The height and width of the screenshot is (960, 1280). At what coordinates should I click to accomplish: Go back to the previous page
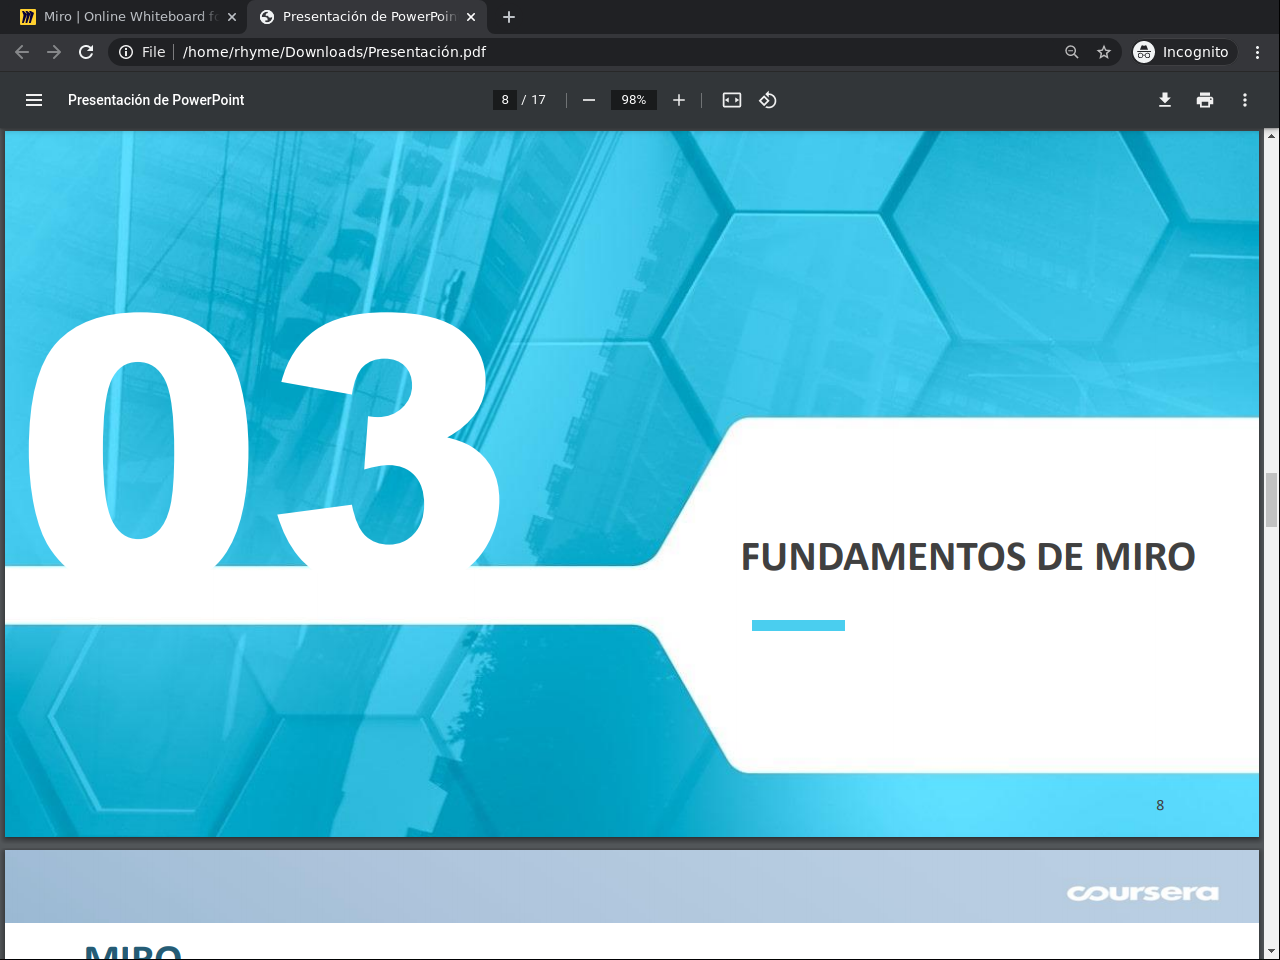22,52
